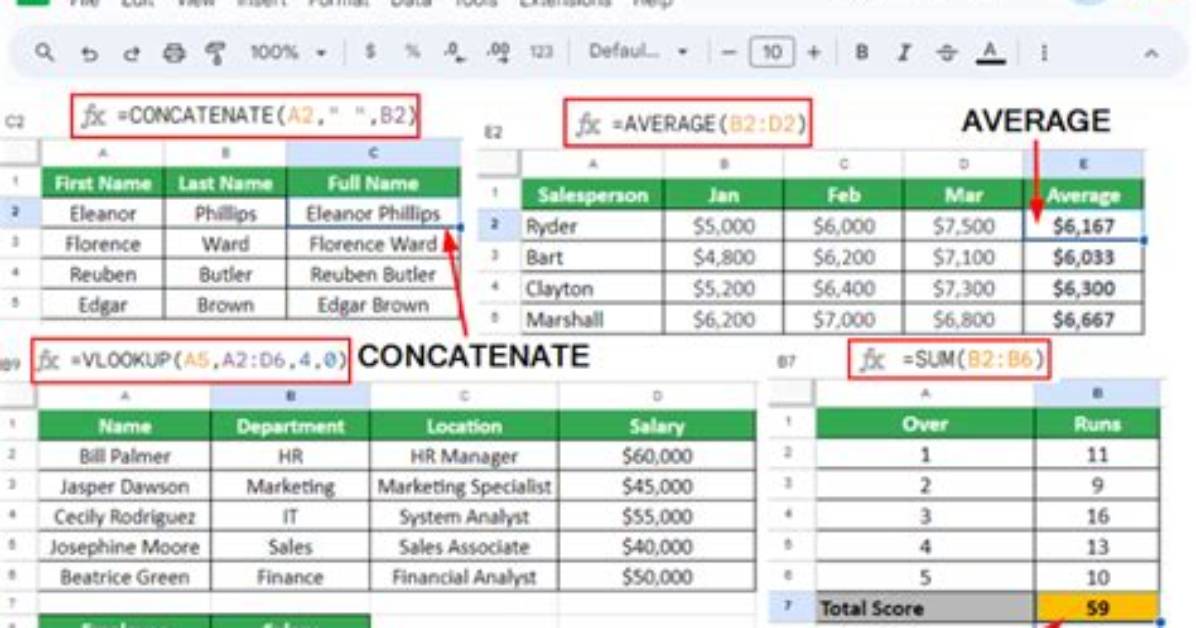This screenshot has width=1196, height=628.
Task: Click the font size field showing 10
Action: tap(771, 53)
